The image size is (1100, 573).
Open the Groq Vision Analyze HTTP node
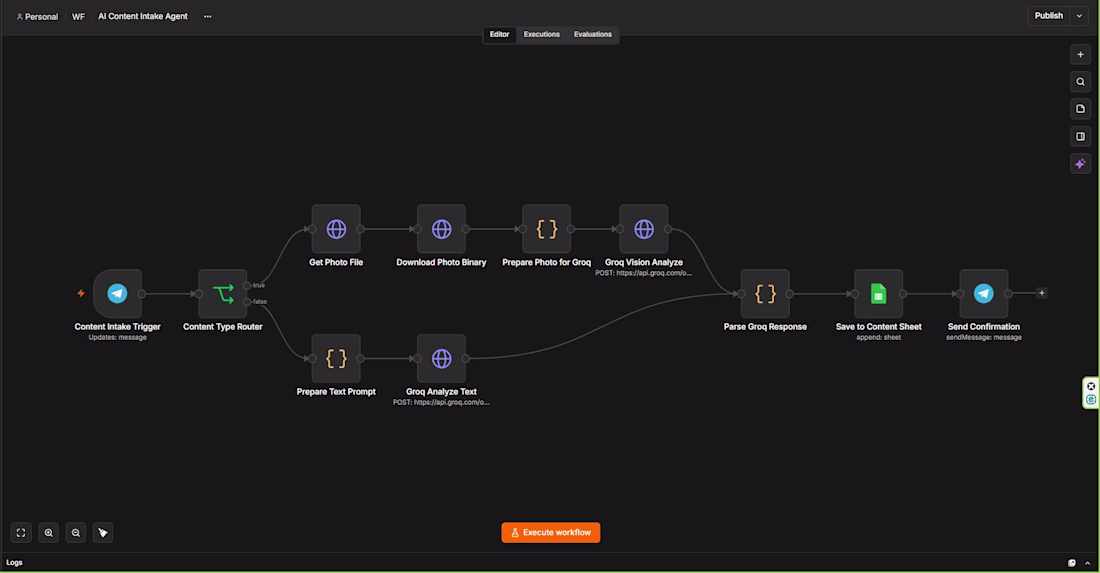[x=643, y=229]
